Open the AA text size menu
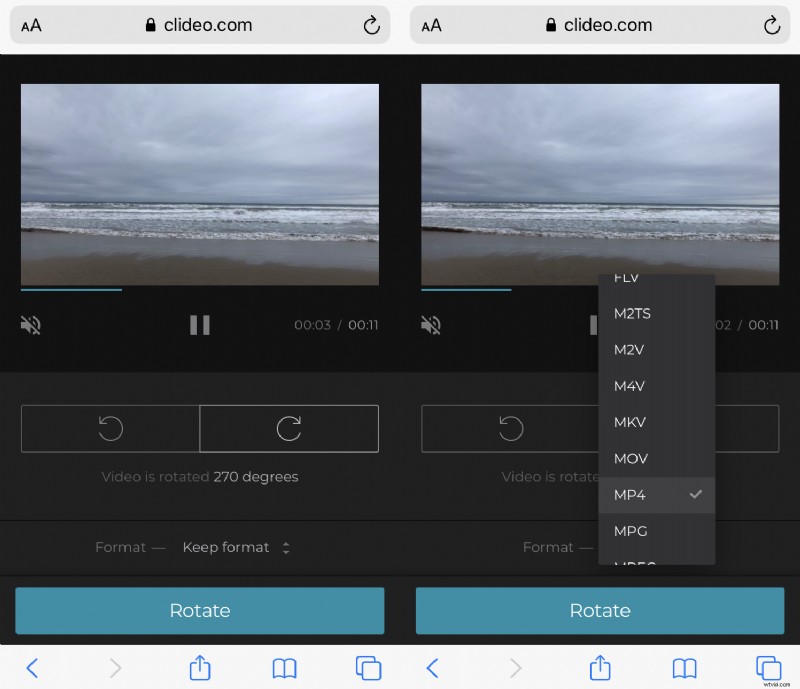800x689 pixels. click(x=31, y=24)
